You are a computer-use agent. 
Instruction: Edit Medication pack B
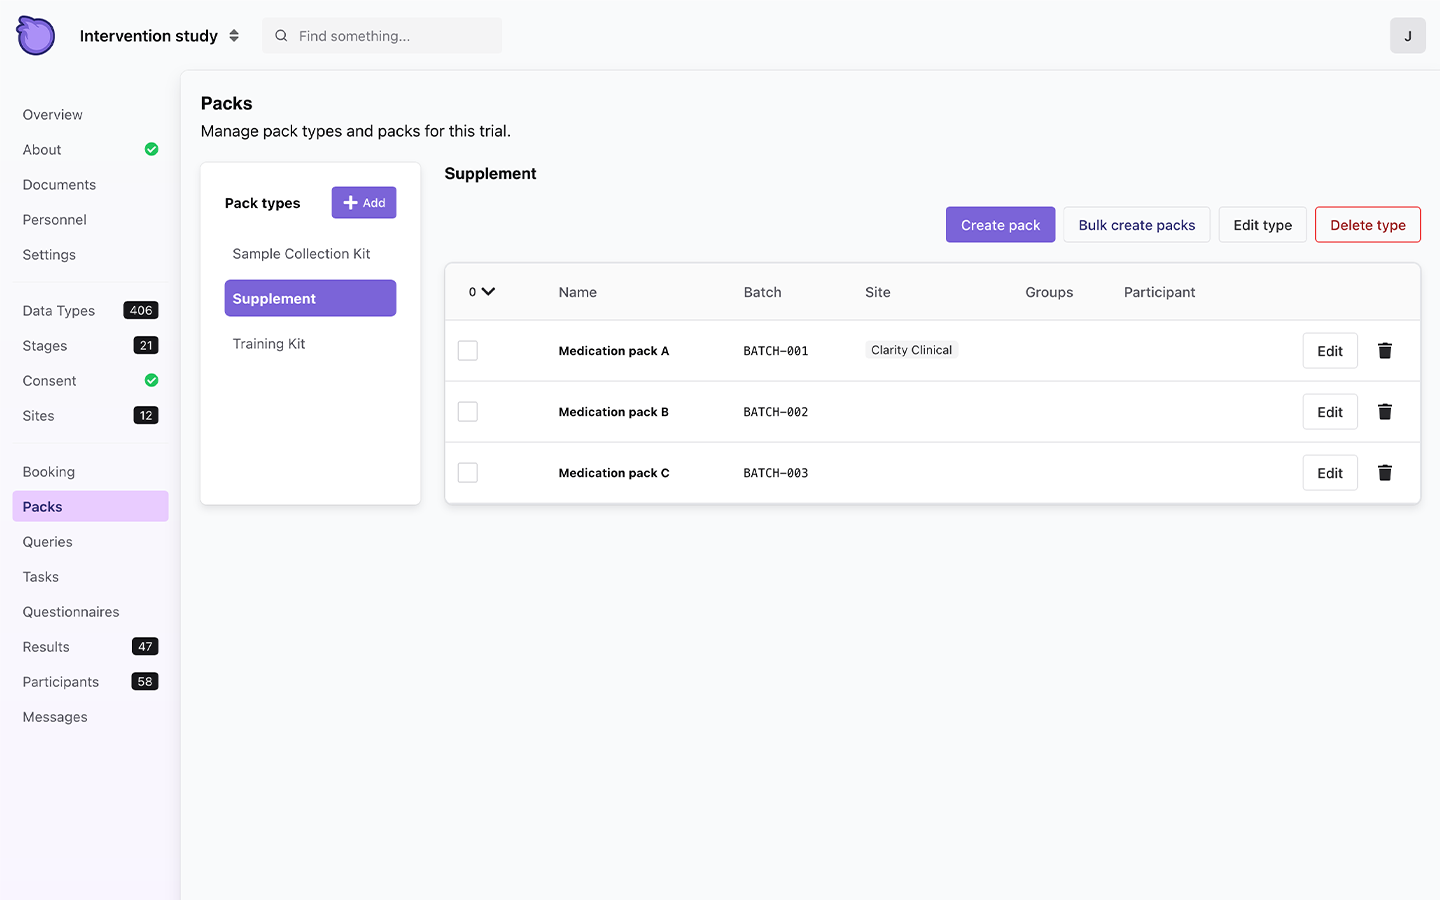[1330, 411]
